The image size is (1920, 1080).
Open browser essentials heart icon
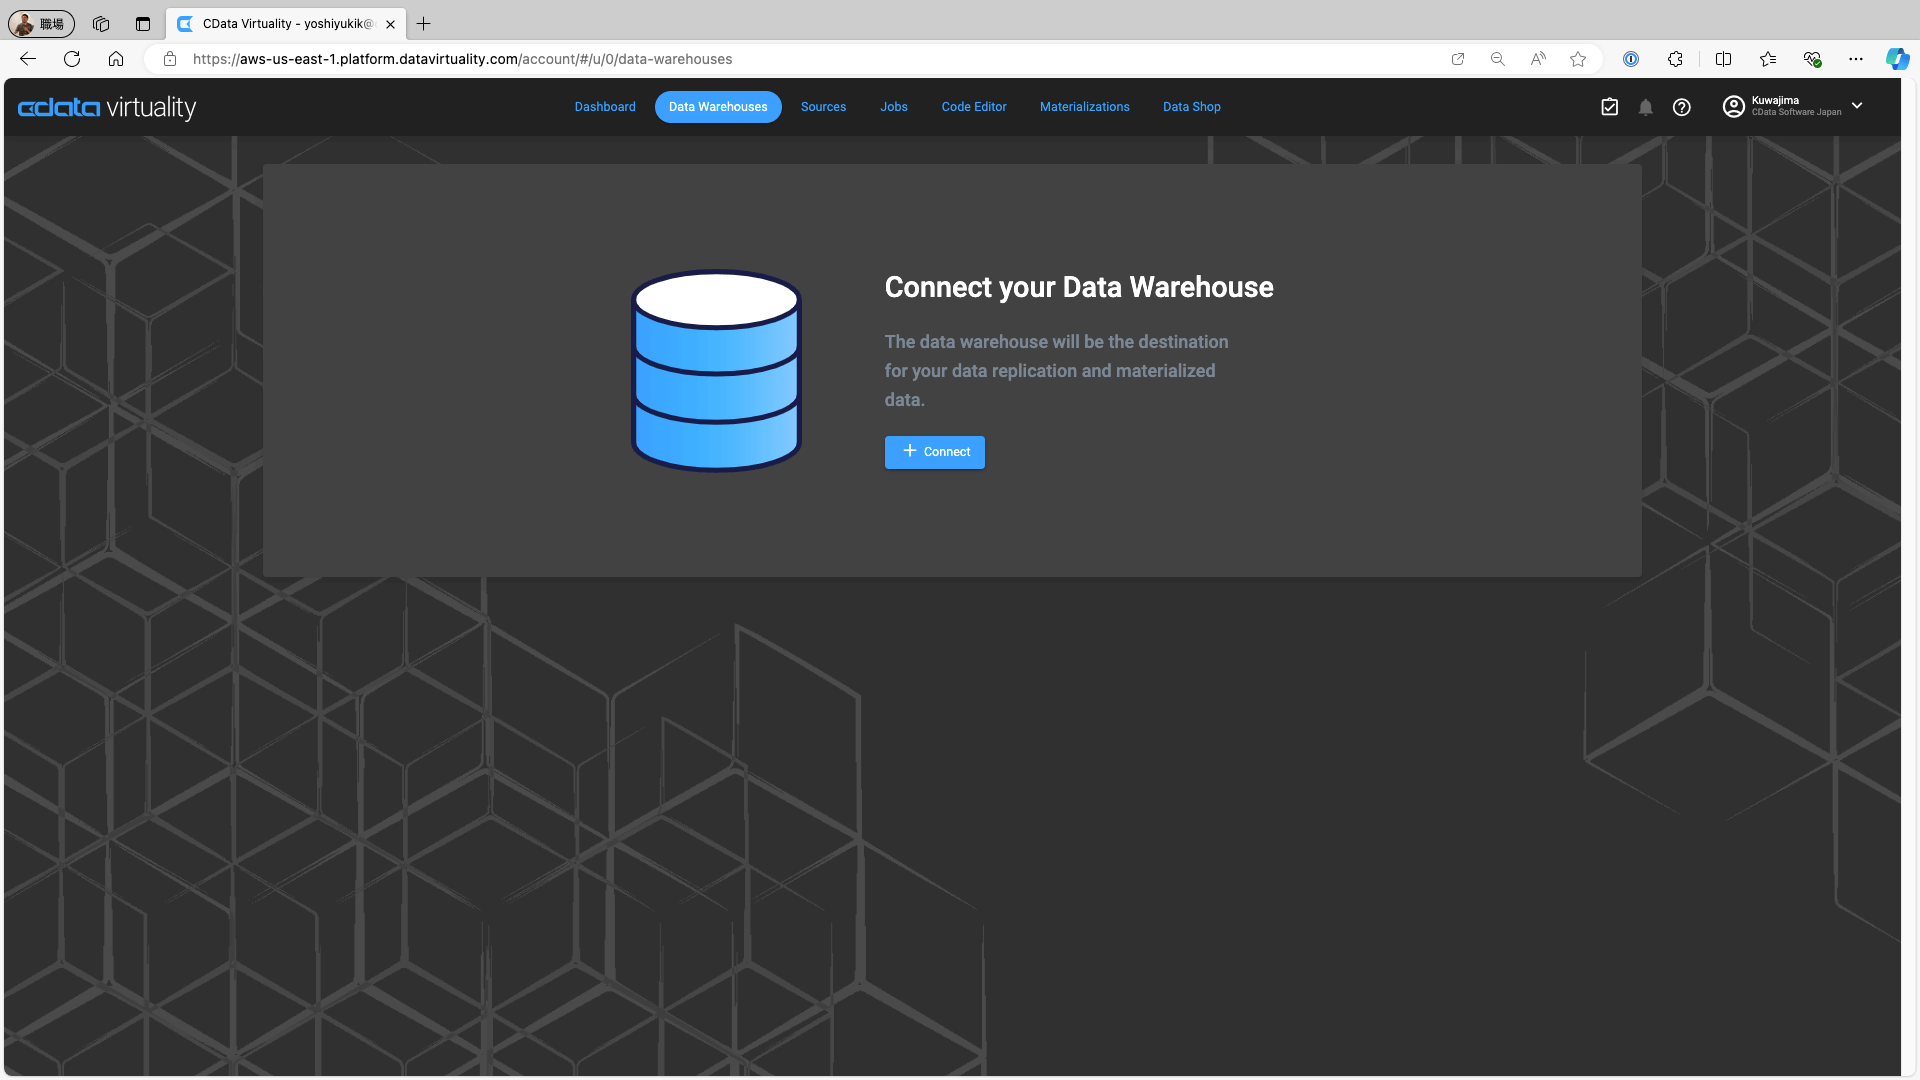pos(1812,59)
